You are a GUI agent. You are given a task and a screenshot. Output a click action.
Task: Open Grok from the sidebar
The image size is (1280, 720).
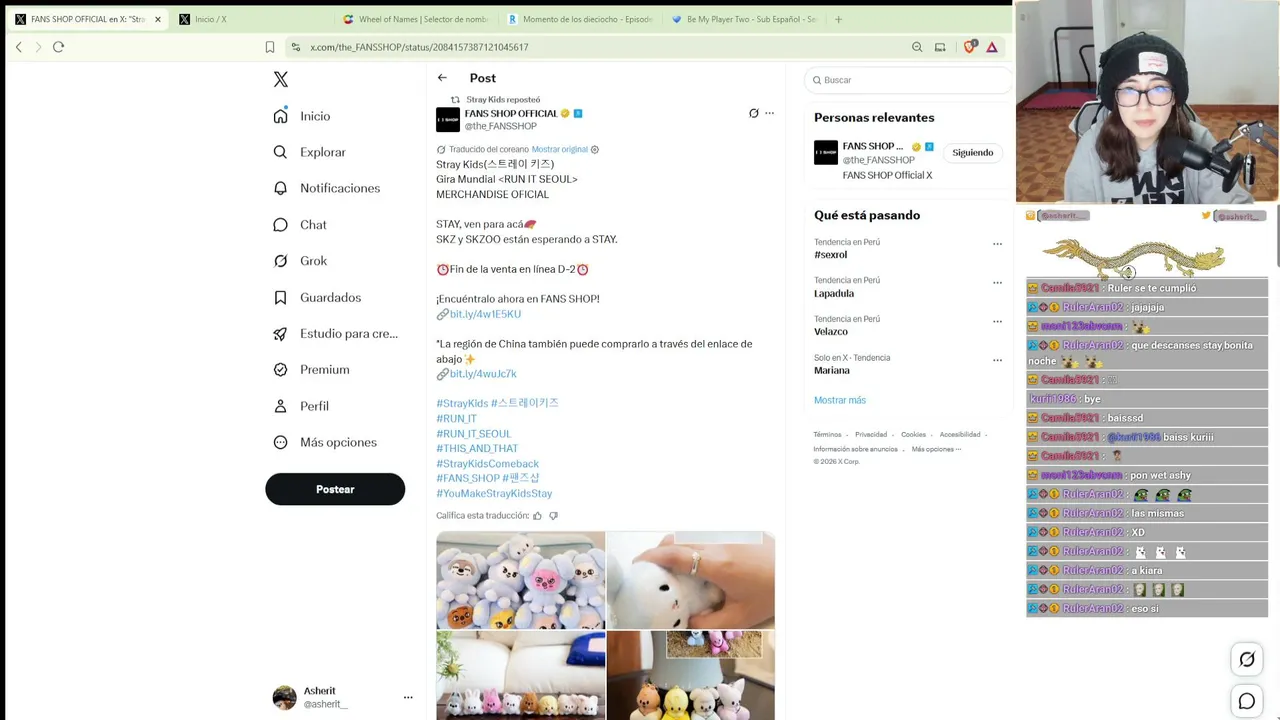point(300,261)
